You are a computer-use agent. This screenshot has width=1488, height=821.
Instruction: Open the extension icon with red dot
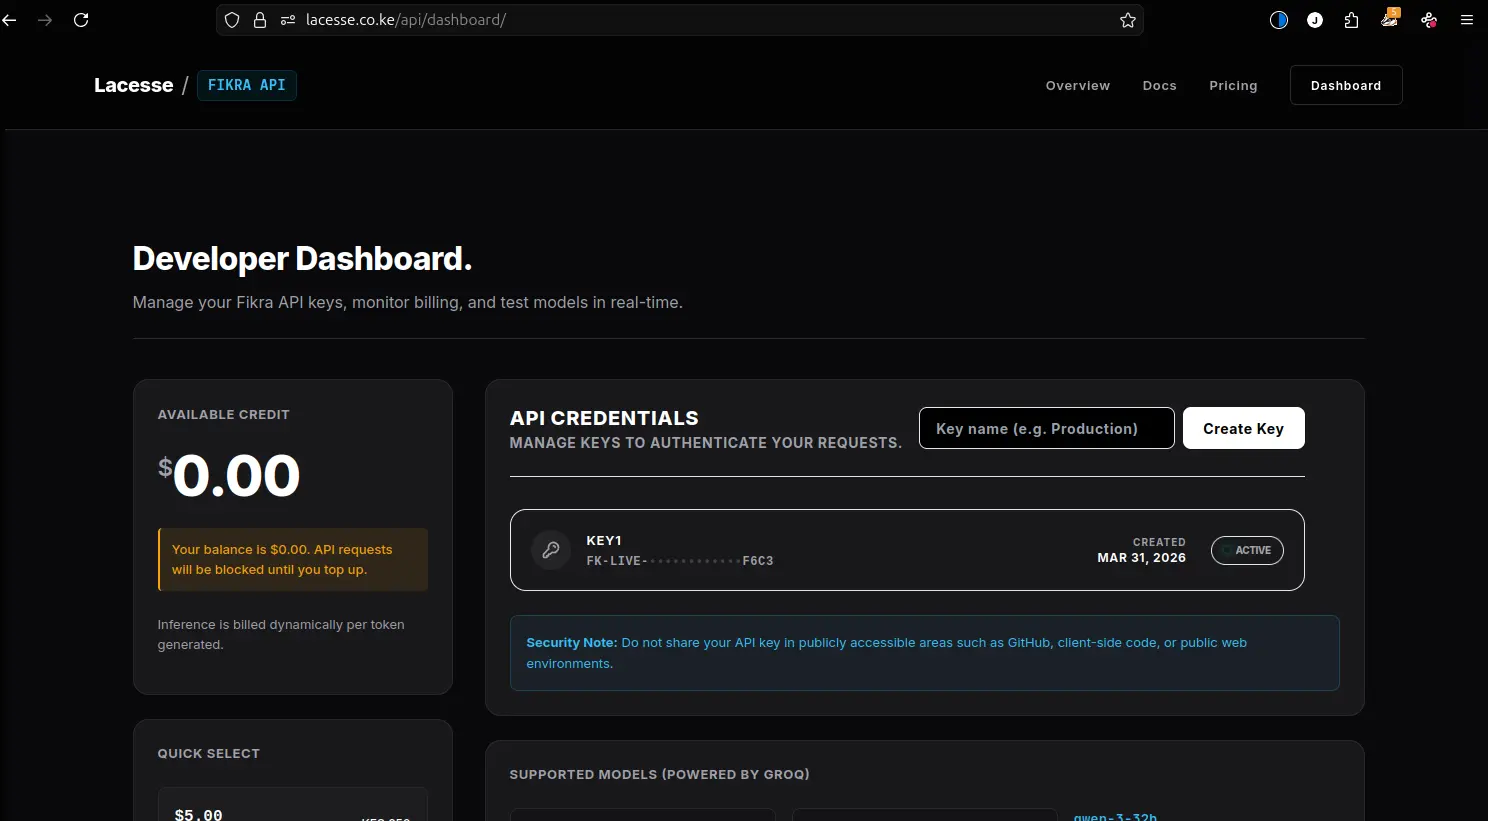click(1429, 20)
